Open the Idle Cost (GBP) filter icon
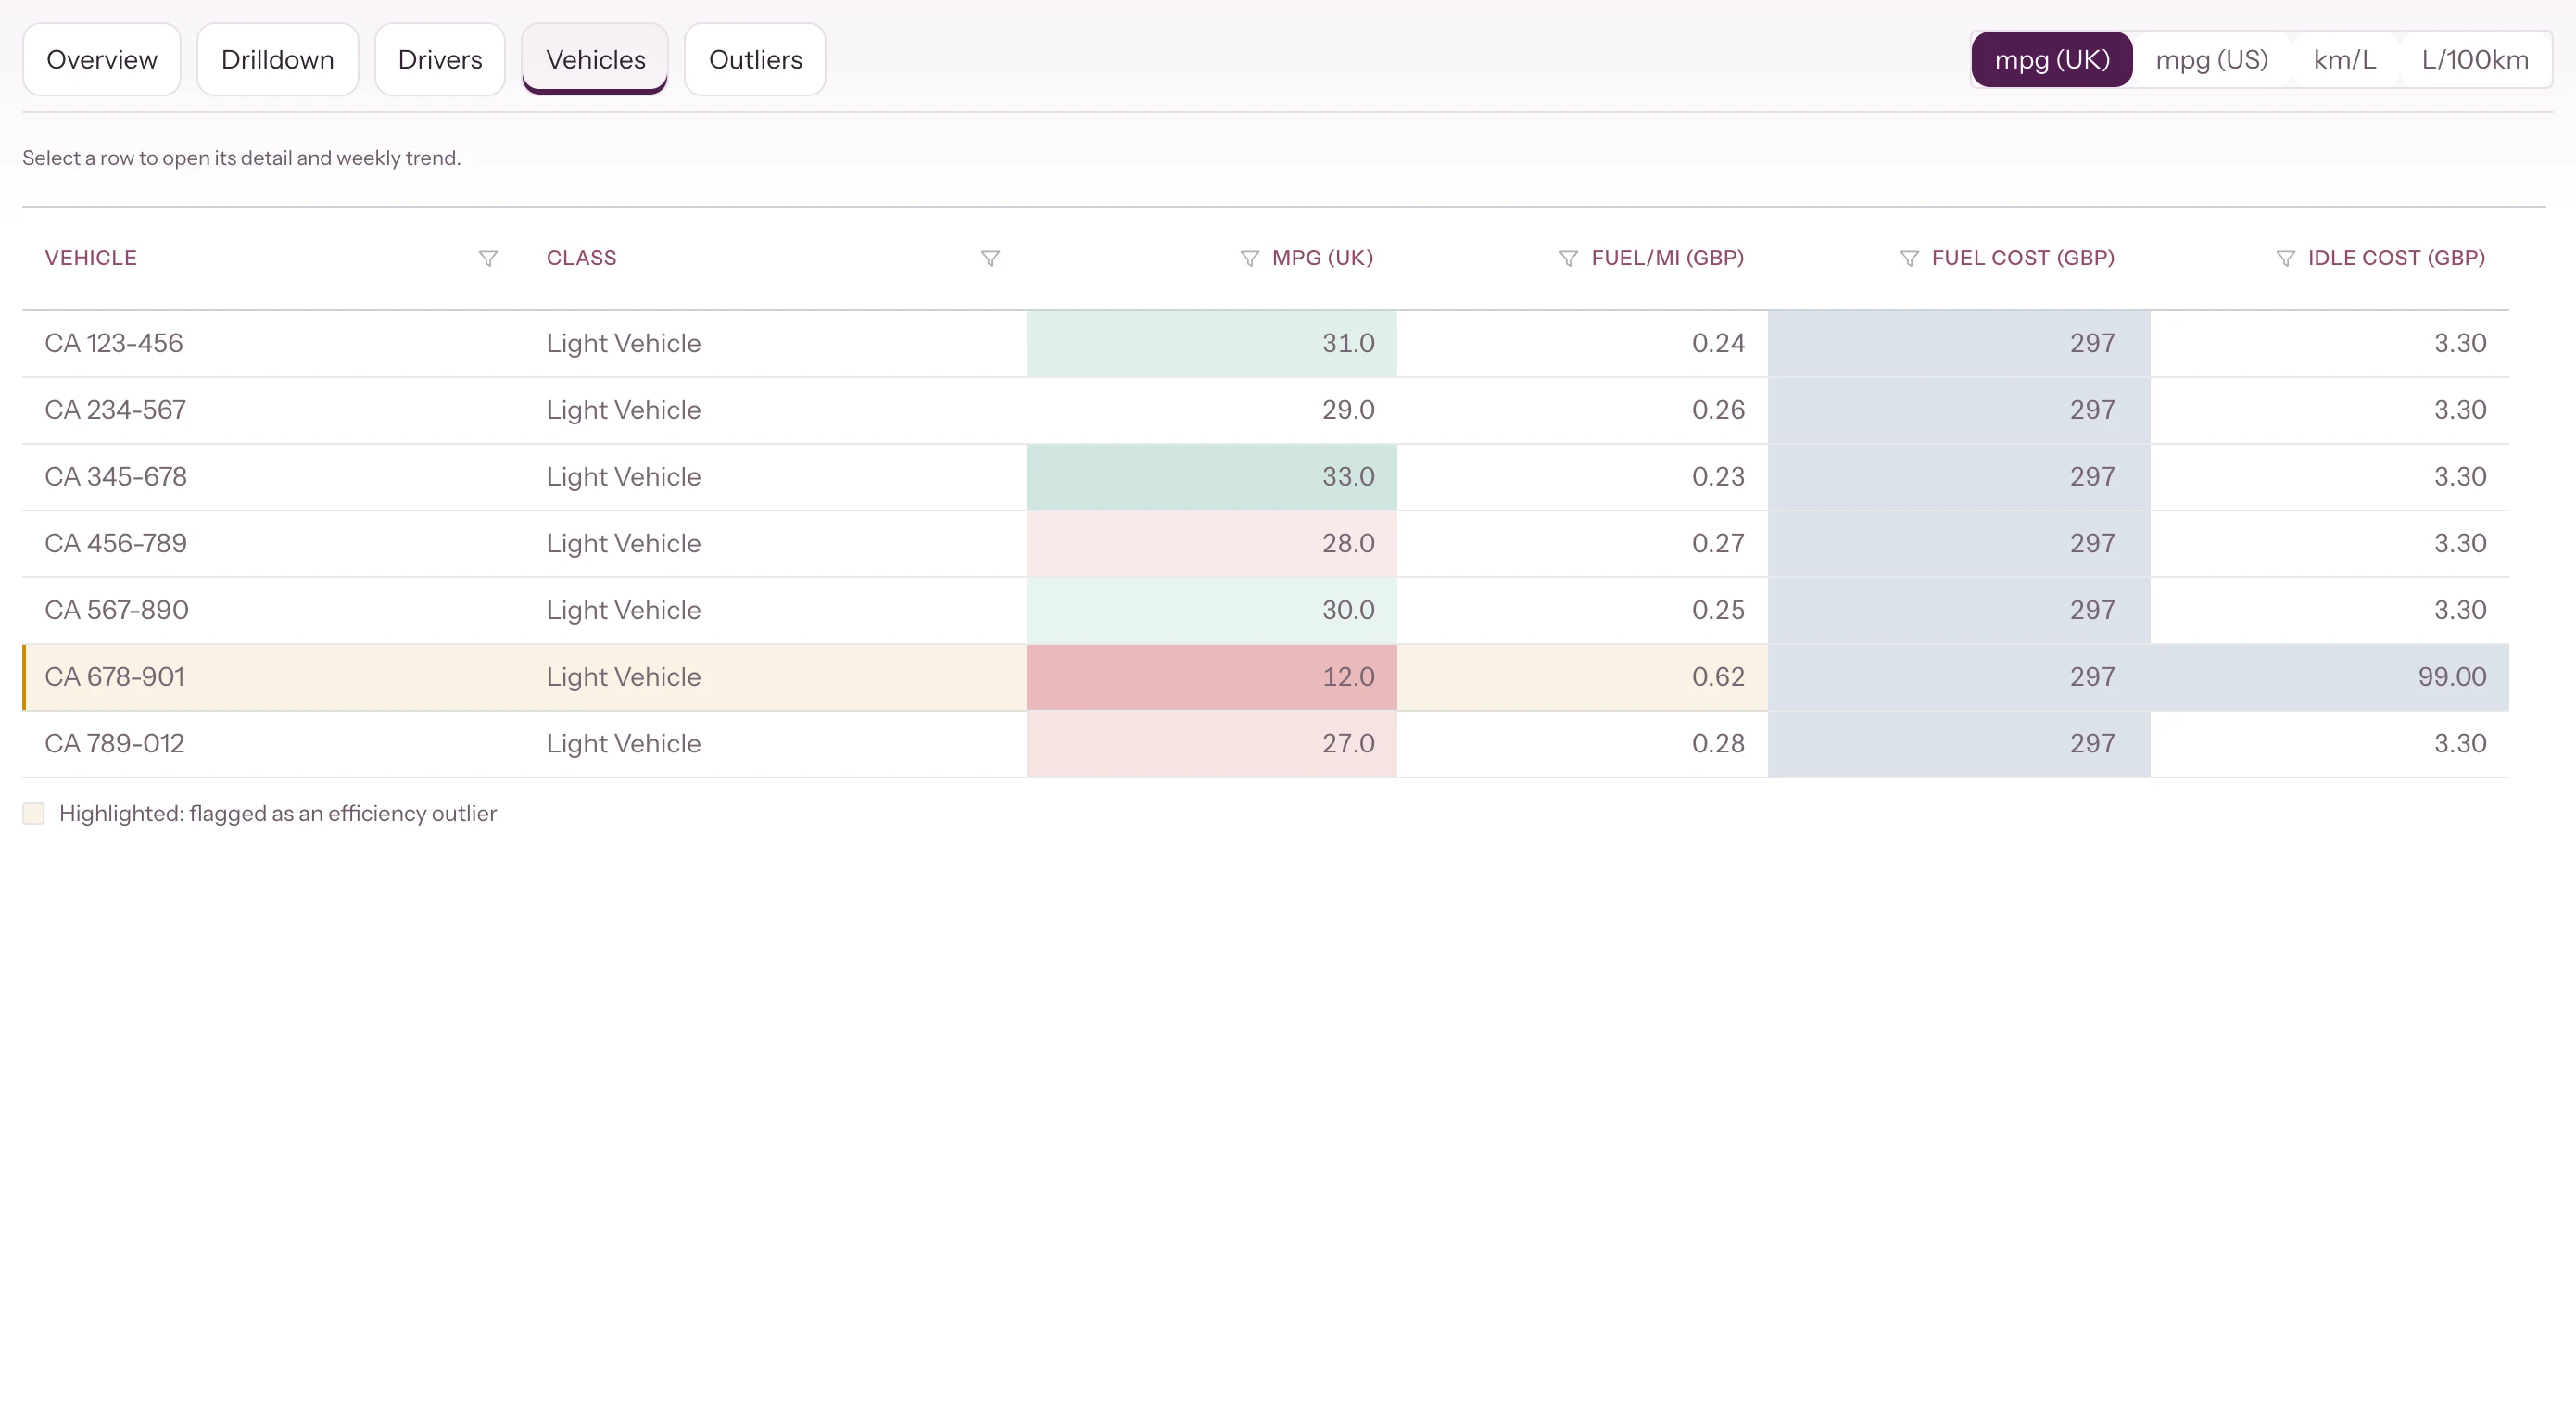Screen dimensions: 2576x1427 2285,258
